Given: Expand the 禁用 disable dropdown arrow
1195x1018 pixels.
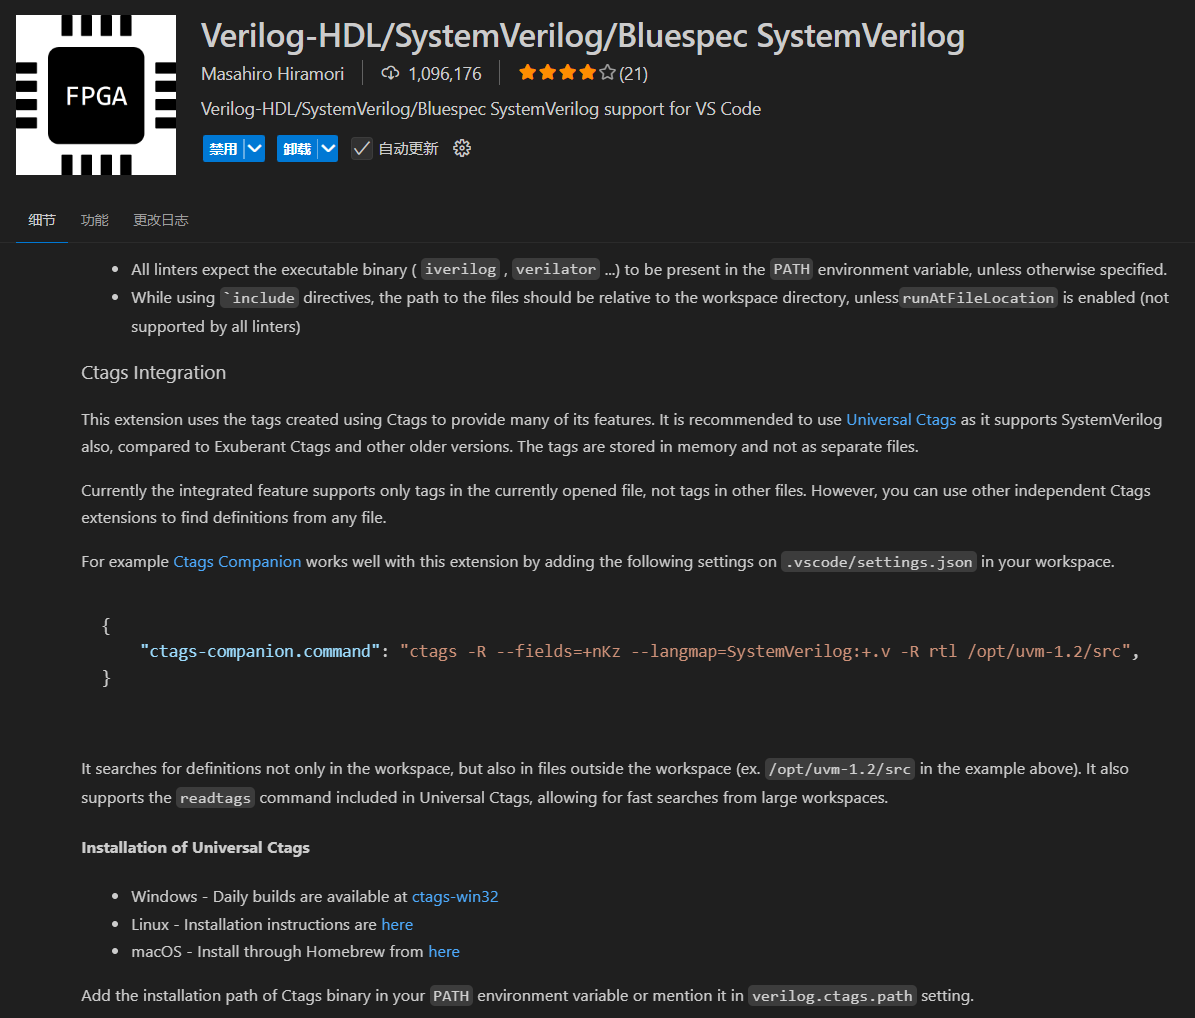Looking at the screenshot, I should coord(255,149).
